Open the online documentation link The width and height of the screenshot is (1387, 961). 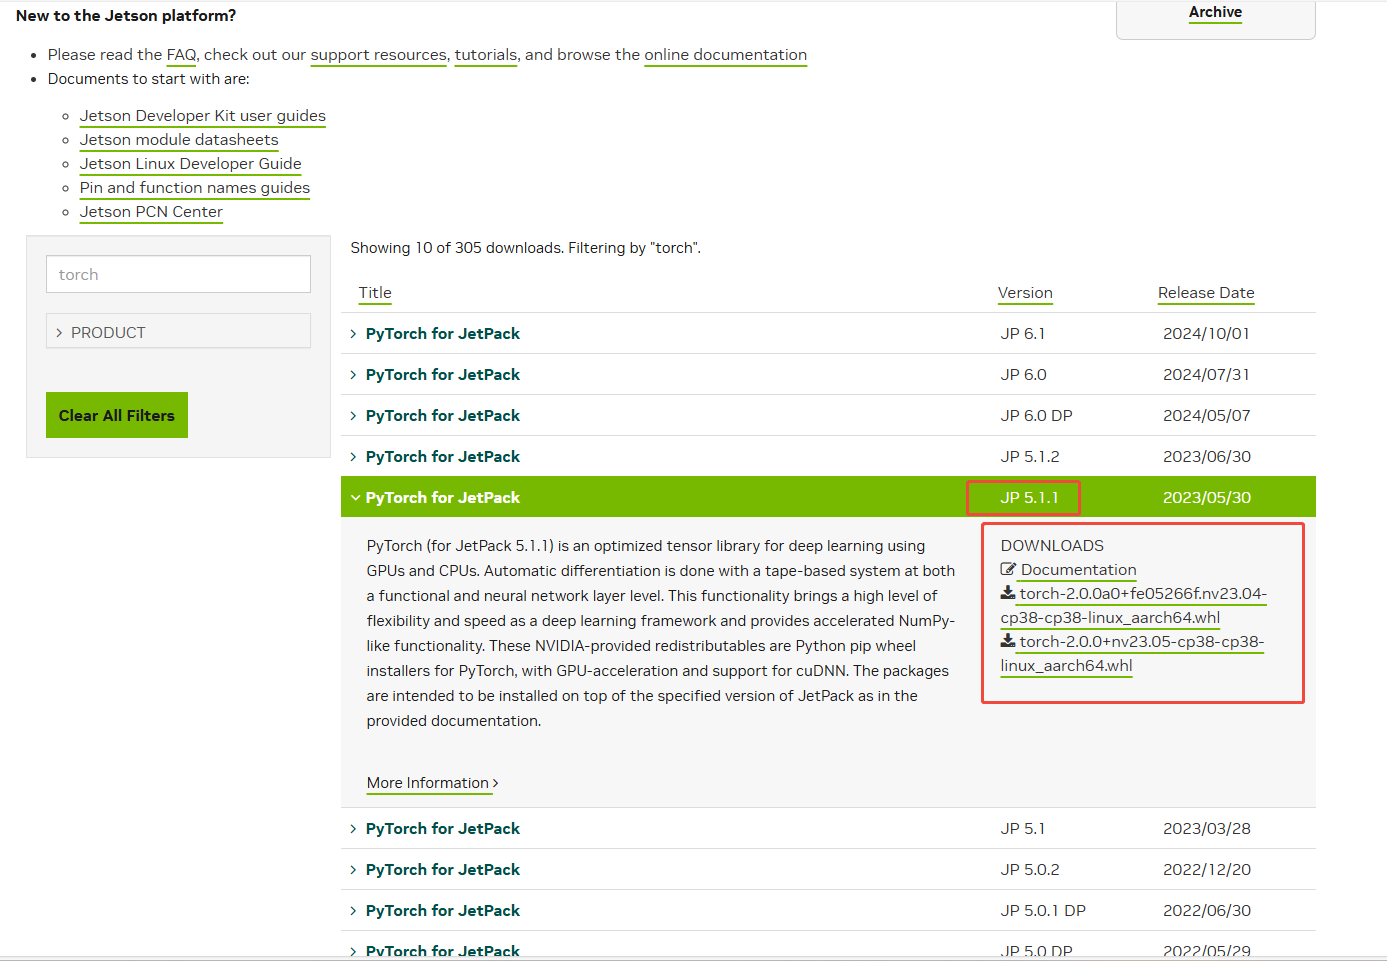point(725,55)
